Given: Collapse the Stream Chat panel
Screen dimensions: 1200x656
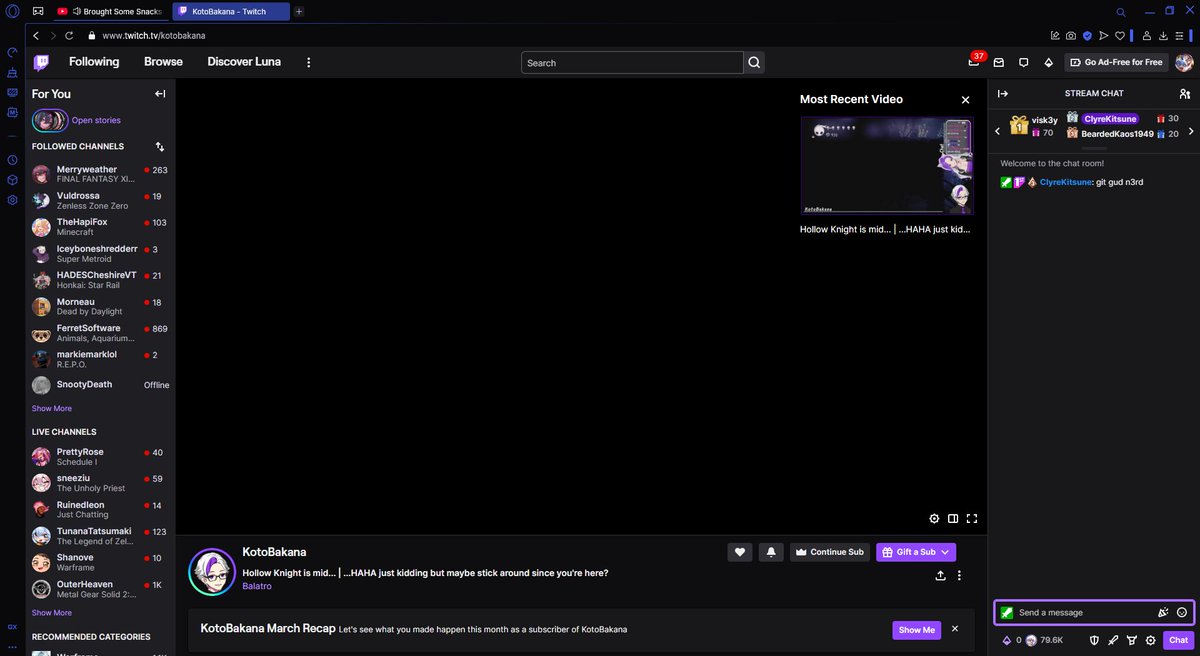Looking at the screenshot, I should [x=1003, y=93].
